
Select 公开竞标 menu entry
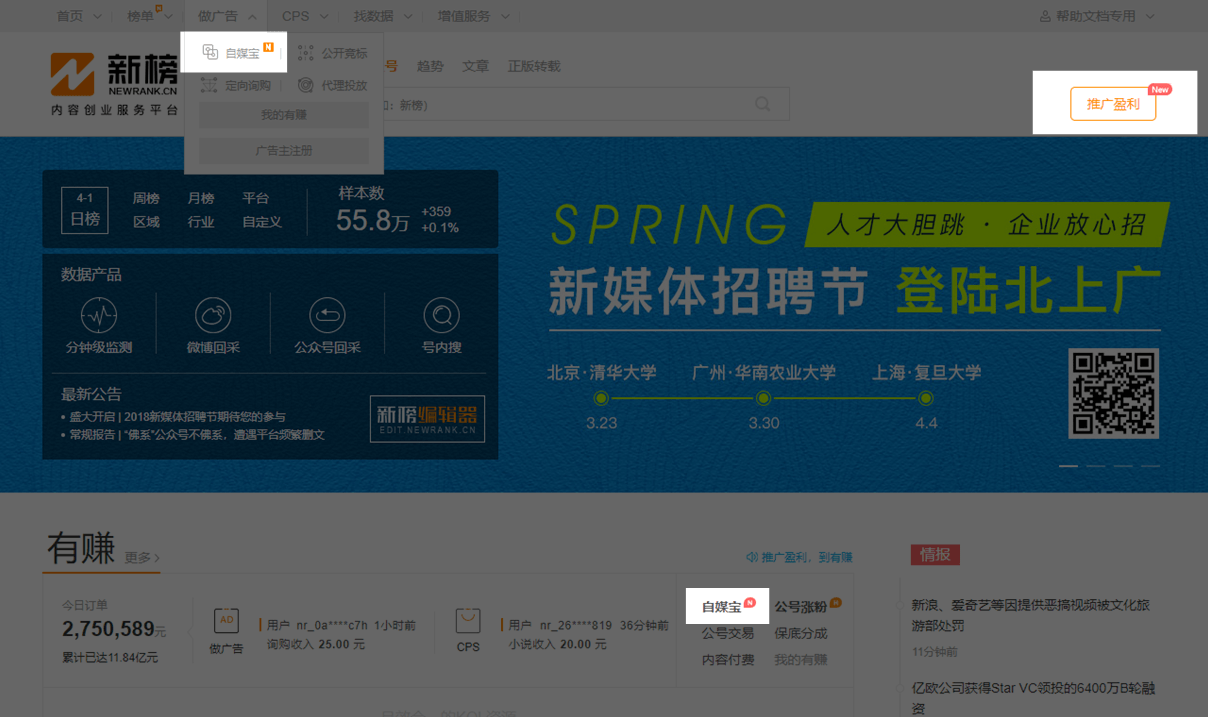[x=344, y=53]
